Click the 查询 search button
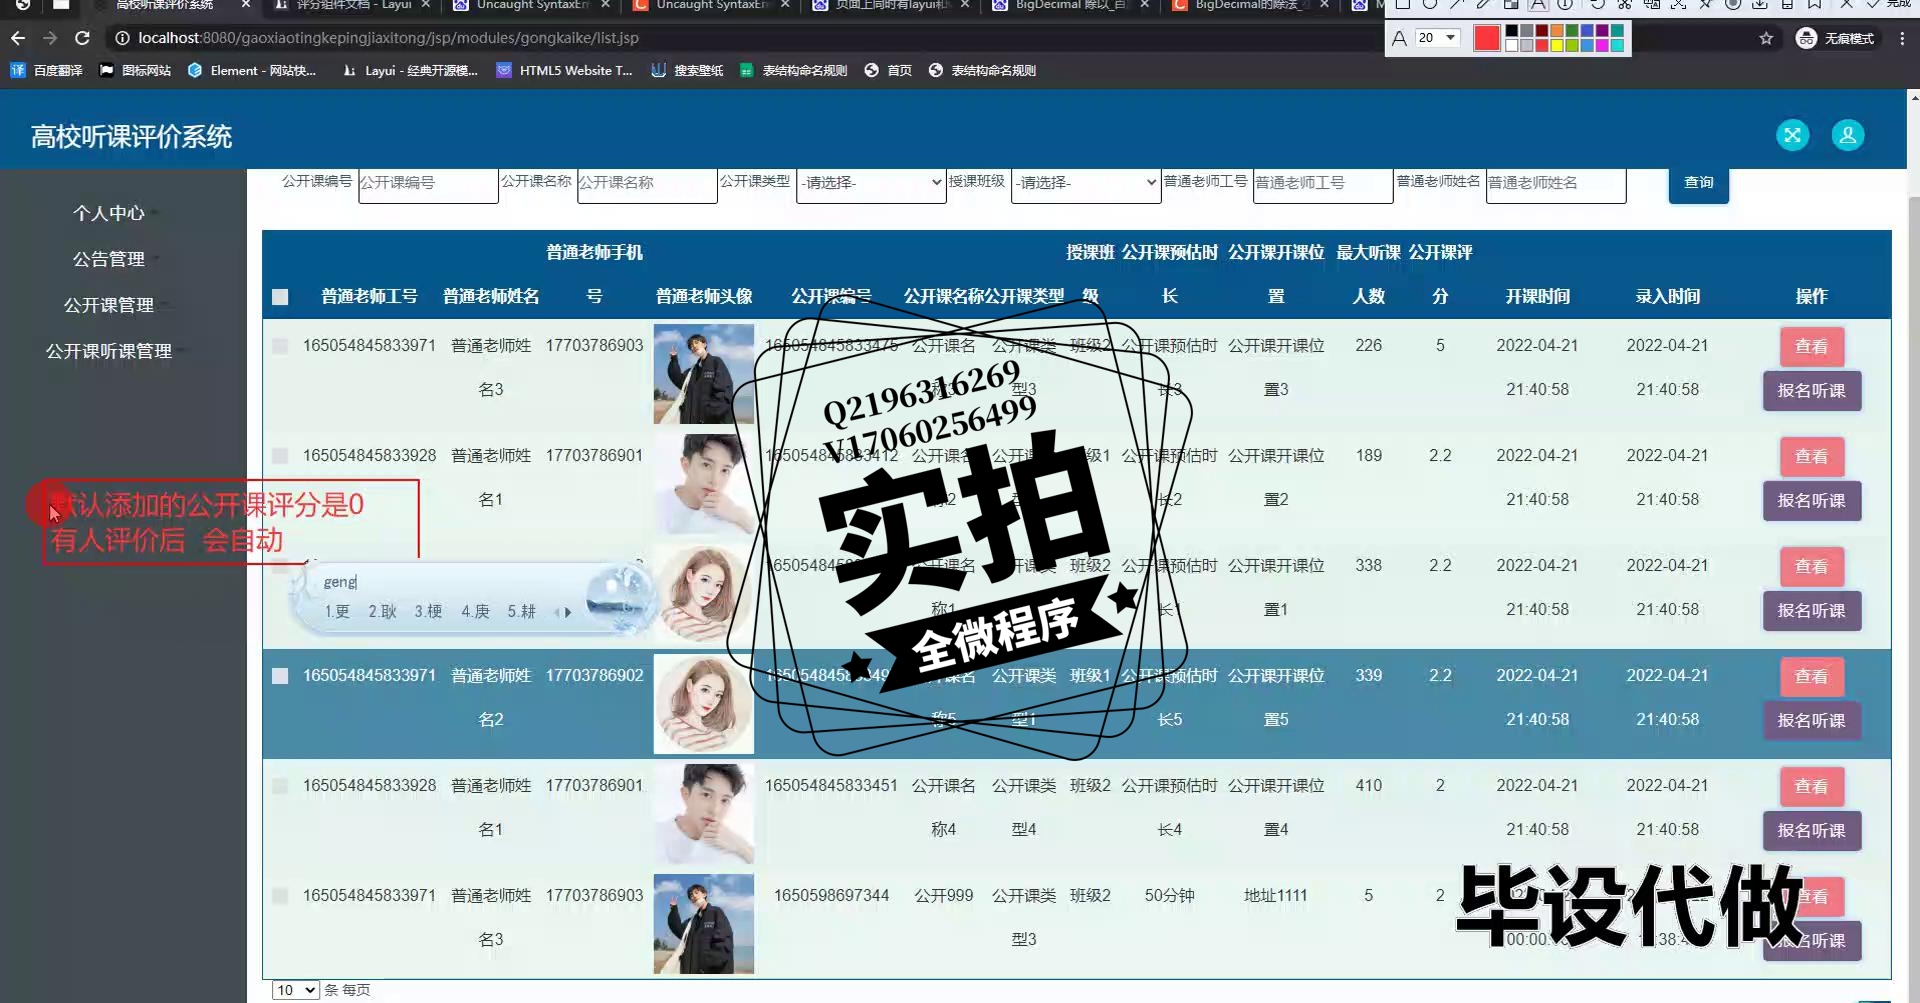Screen dimensions: 1920x1003 [x=1698, y=183]
